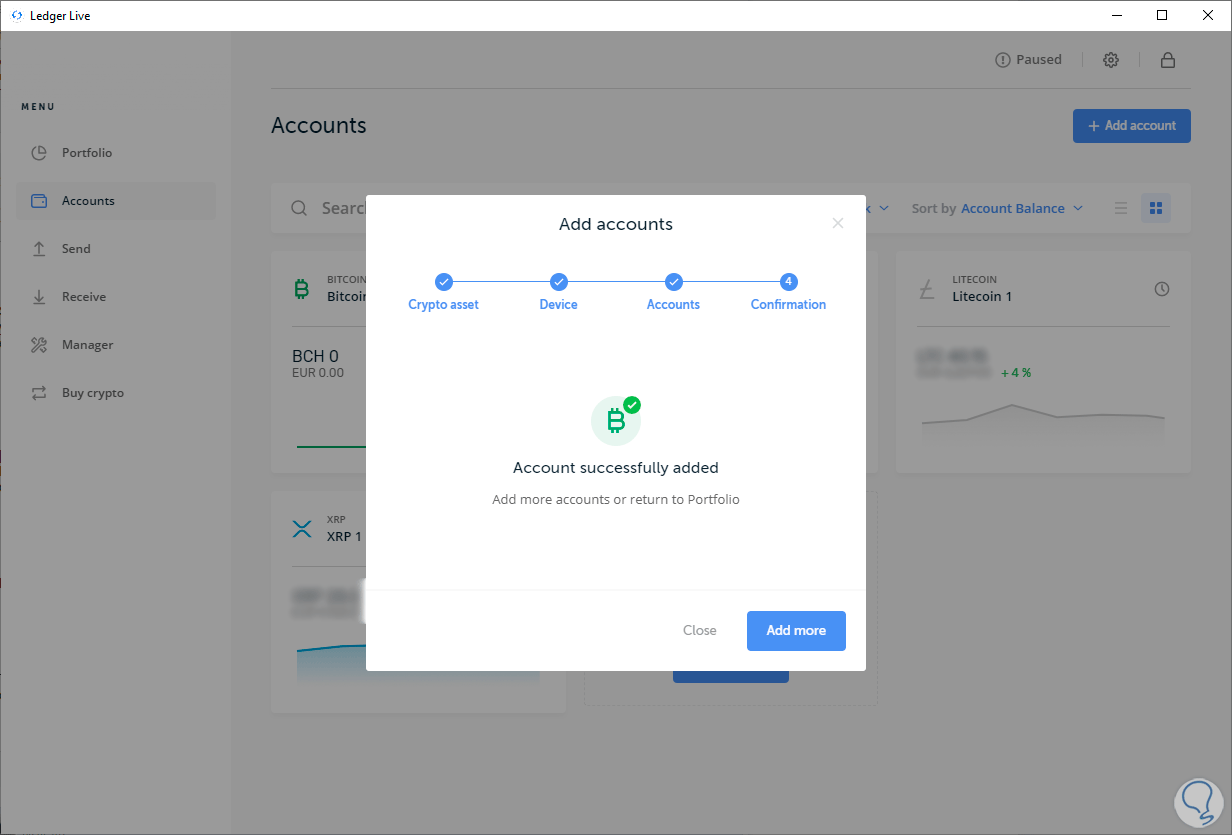Screen dimensions: 1232x835
Task: Click the Device step checkmark
Action: [559, 282]
